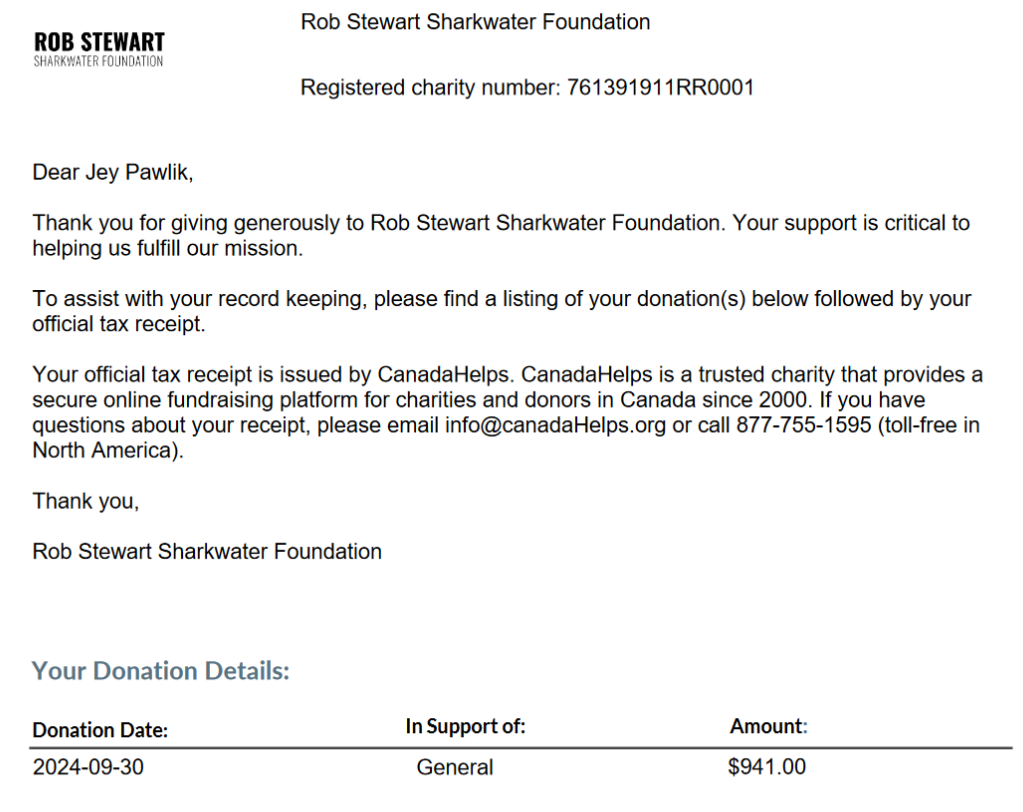
Task: Click the 'North America).' line
Action: point(109,450)
